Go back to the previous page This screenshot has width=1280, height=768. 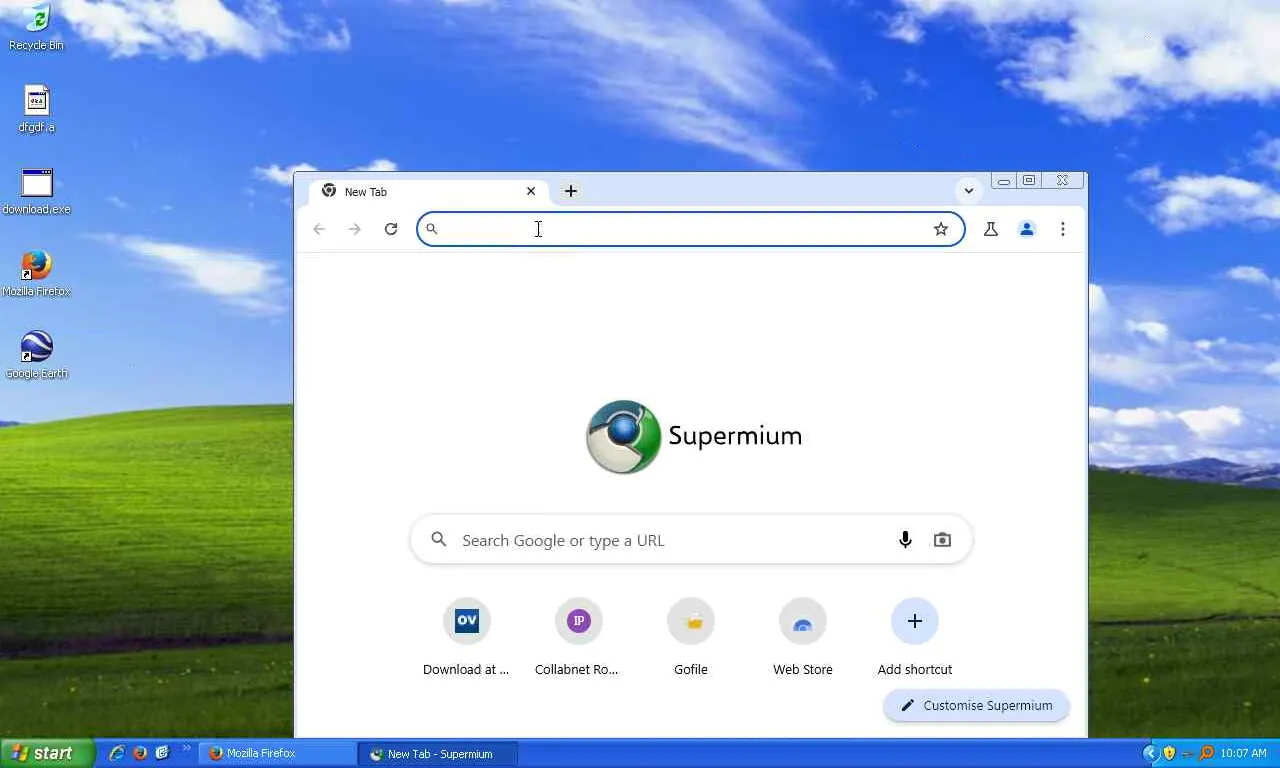click(x=319, y=229)
